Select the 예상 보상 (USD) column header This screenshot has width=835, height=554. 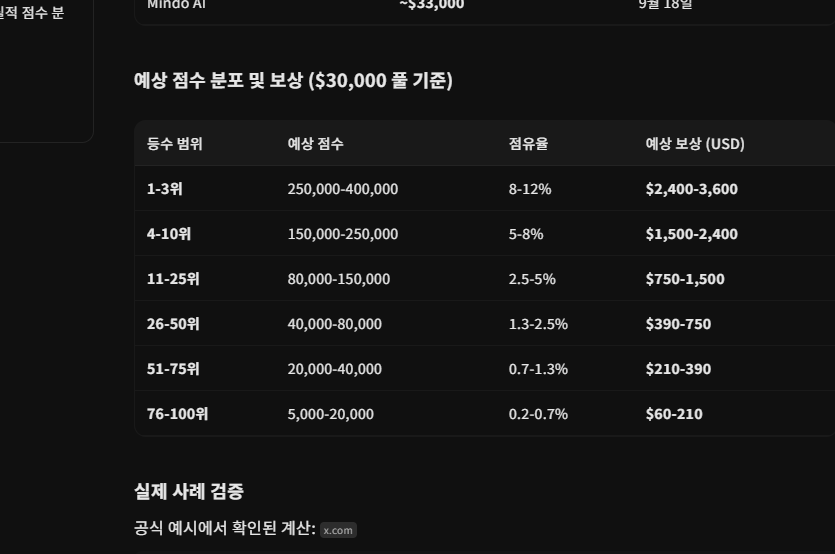point(695,144)
